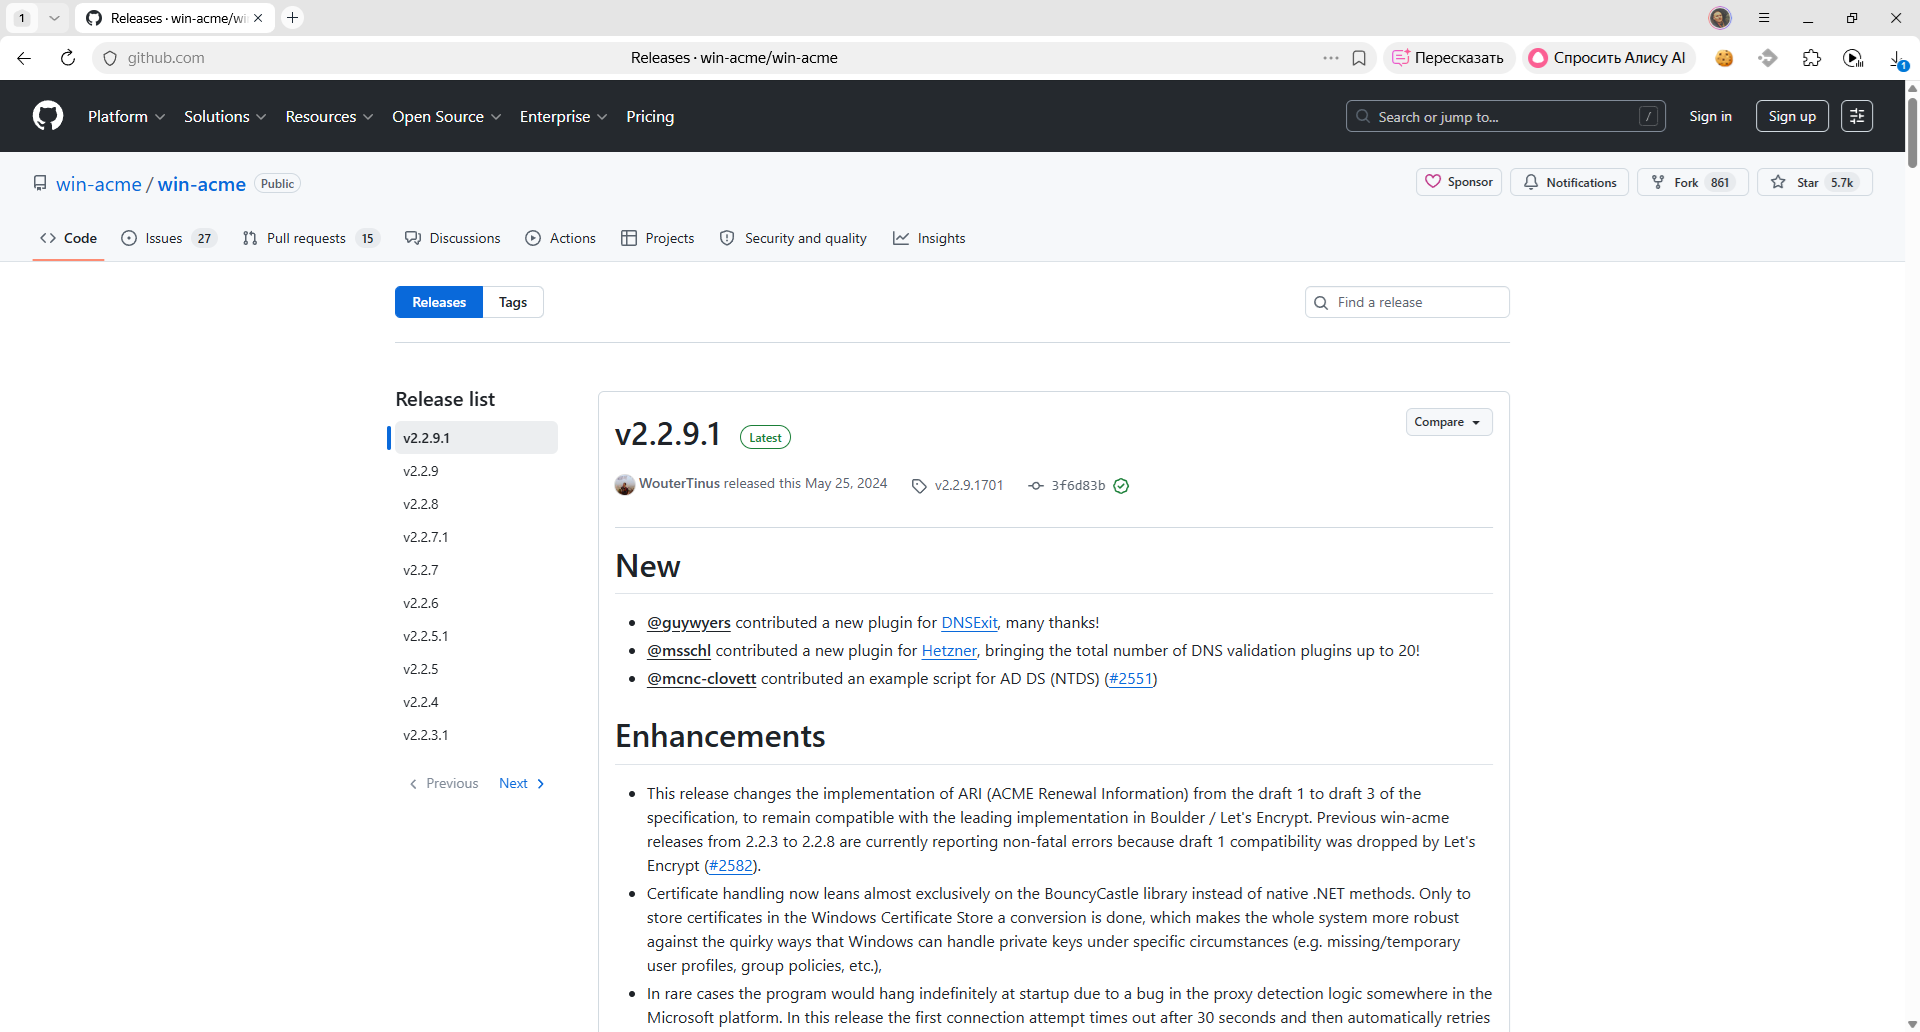
Task: Star the win-acme repository
Action: pyautogui.click(x=1814, y=182)
